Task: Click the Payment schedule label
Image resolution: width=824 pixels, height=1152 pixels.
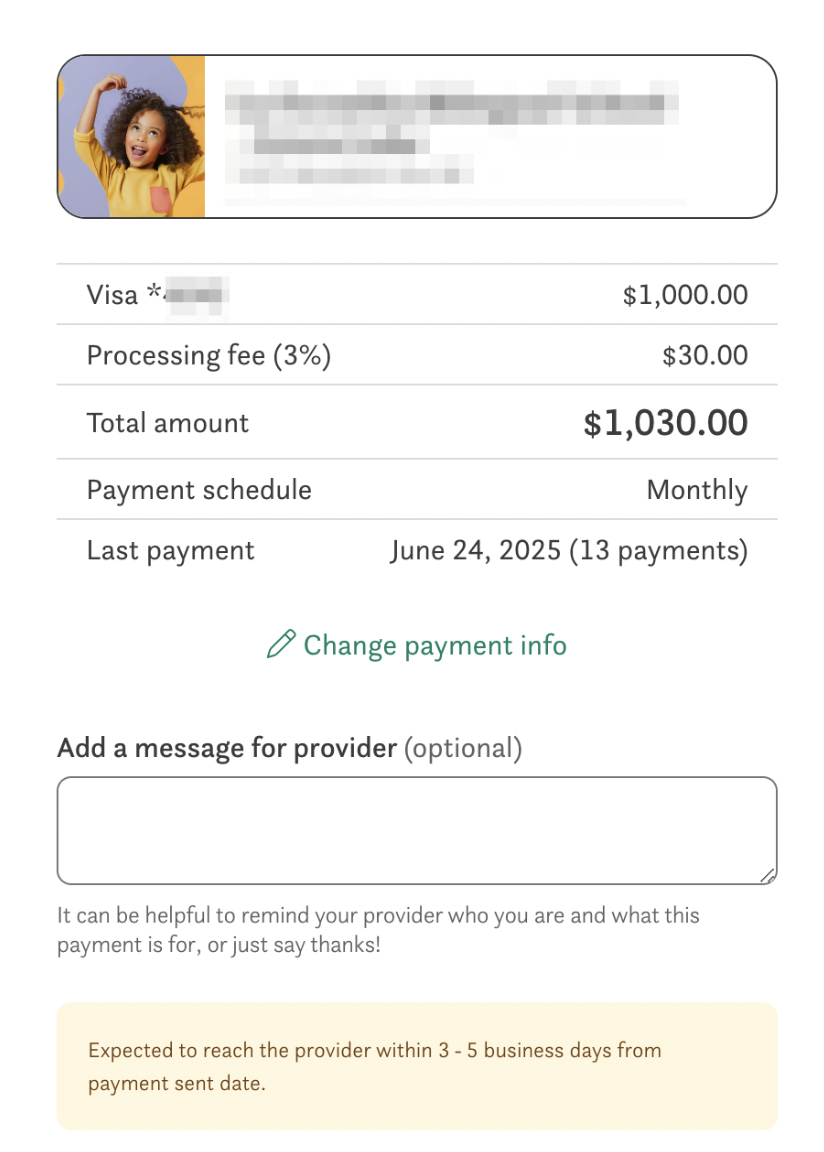Action: (199, 490)
